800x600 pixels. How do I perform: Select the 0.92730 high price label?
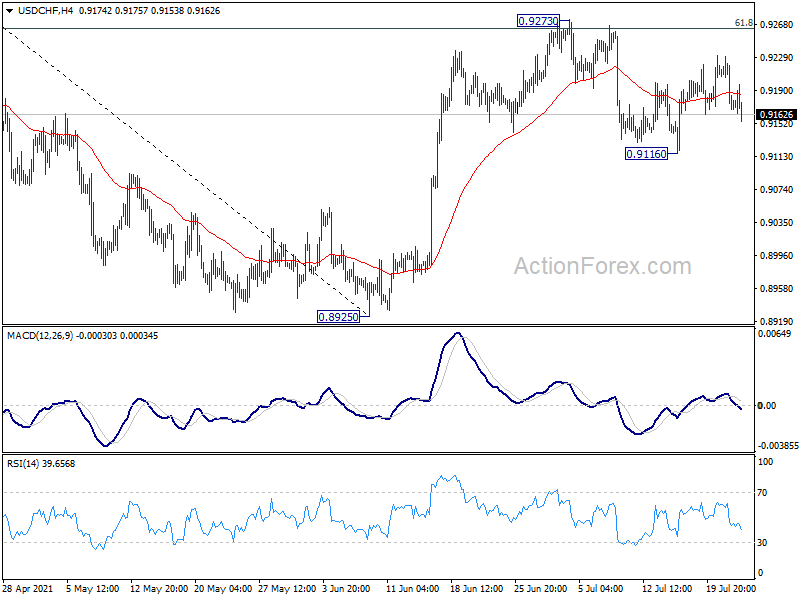click(538, 21)
